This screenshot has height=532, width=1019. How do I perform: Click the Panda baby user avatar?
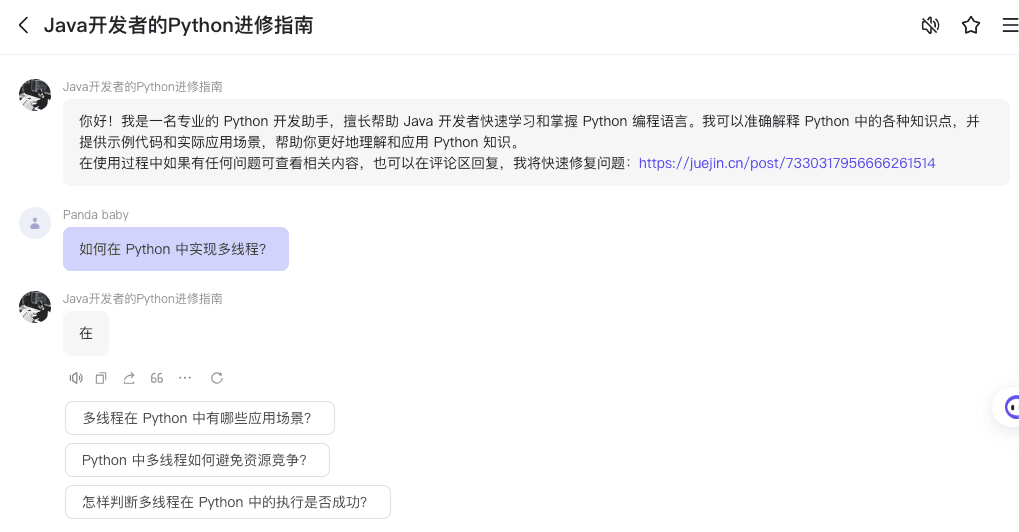point(35,223)
